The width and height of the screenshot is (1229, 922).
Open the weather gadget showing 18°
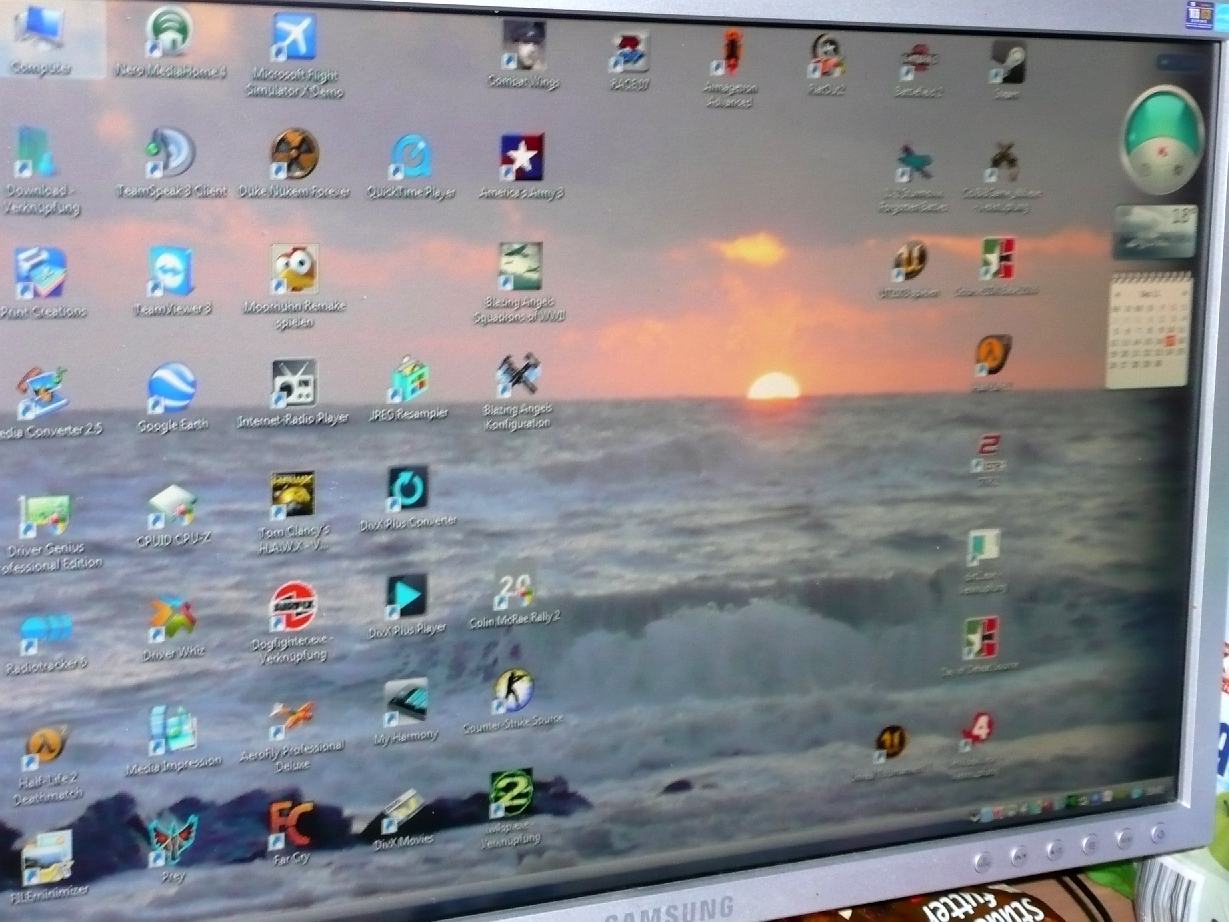(x=1155, y=231)
